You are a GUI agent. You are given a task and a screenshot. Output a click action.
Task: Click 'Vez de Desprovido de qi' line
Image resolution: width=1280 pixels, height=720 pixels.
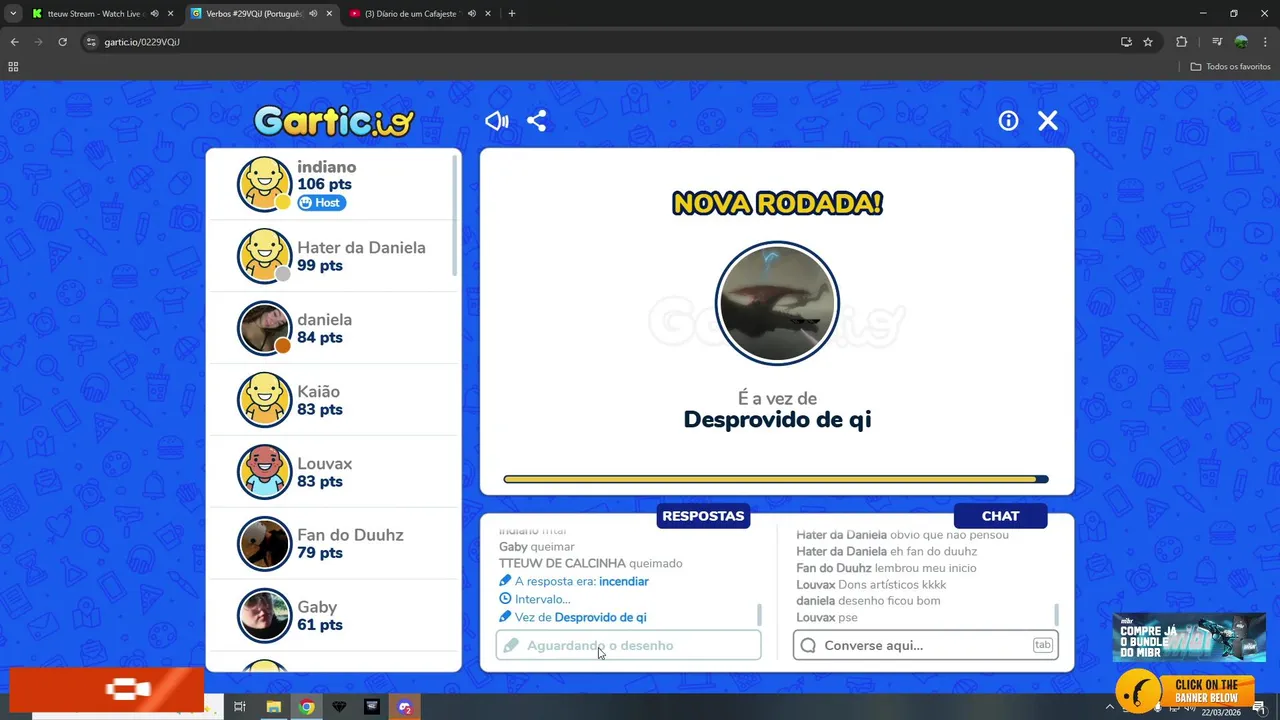[573, 617]
